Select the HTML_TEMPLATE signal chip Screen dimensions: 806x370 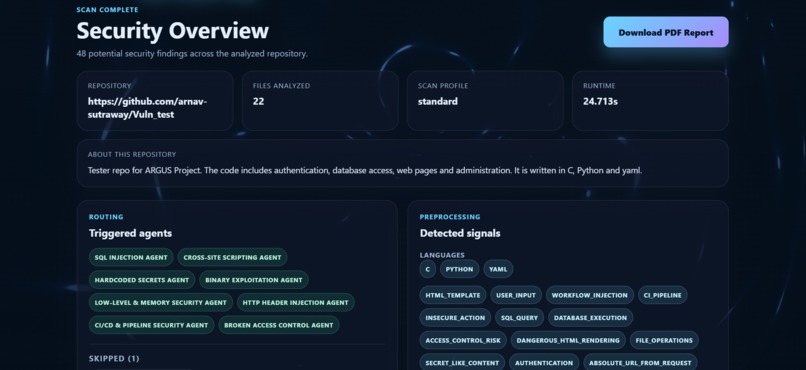point(453,295)
